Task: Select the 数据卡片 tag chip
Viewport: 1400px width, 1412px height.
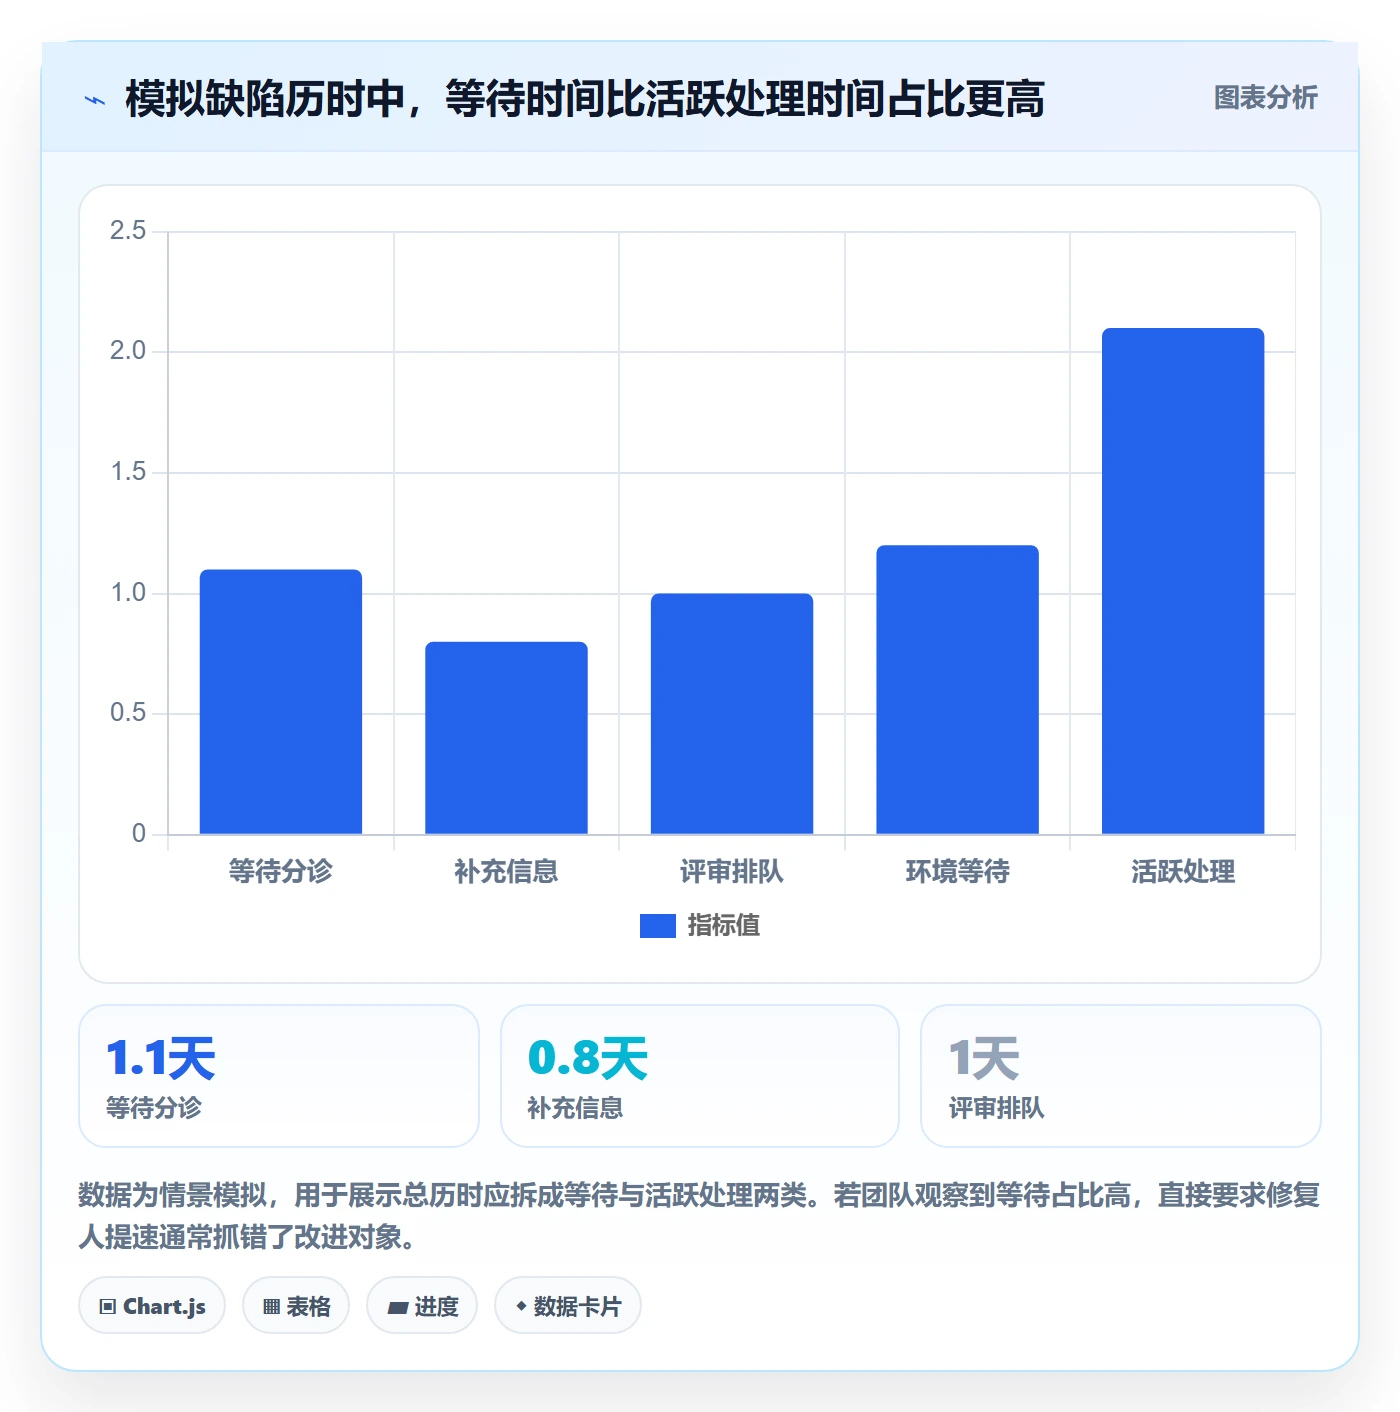Action: tap(568, 1306)
